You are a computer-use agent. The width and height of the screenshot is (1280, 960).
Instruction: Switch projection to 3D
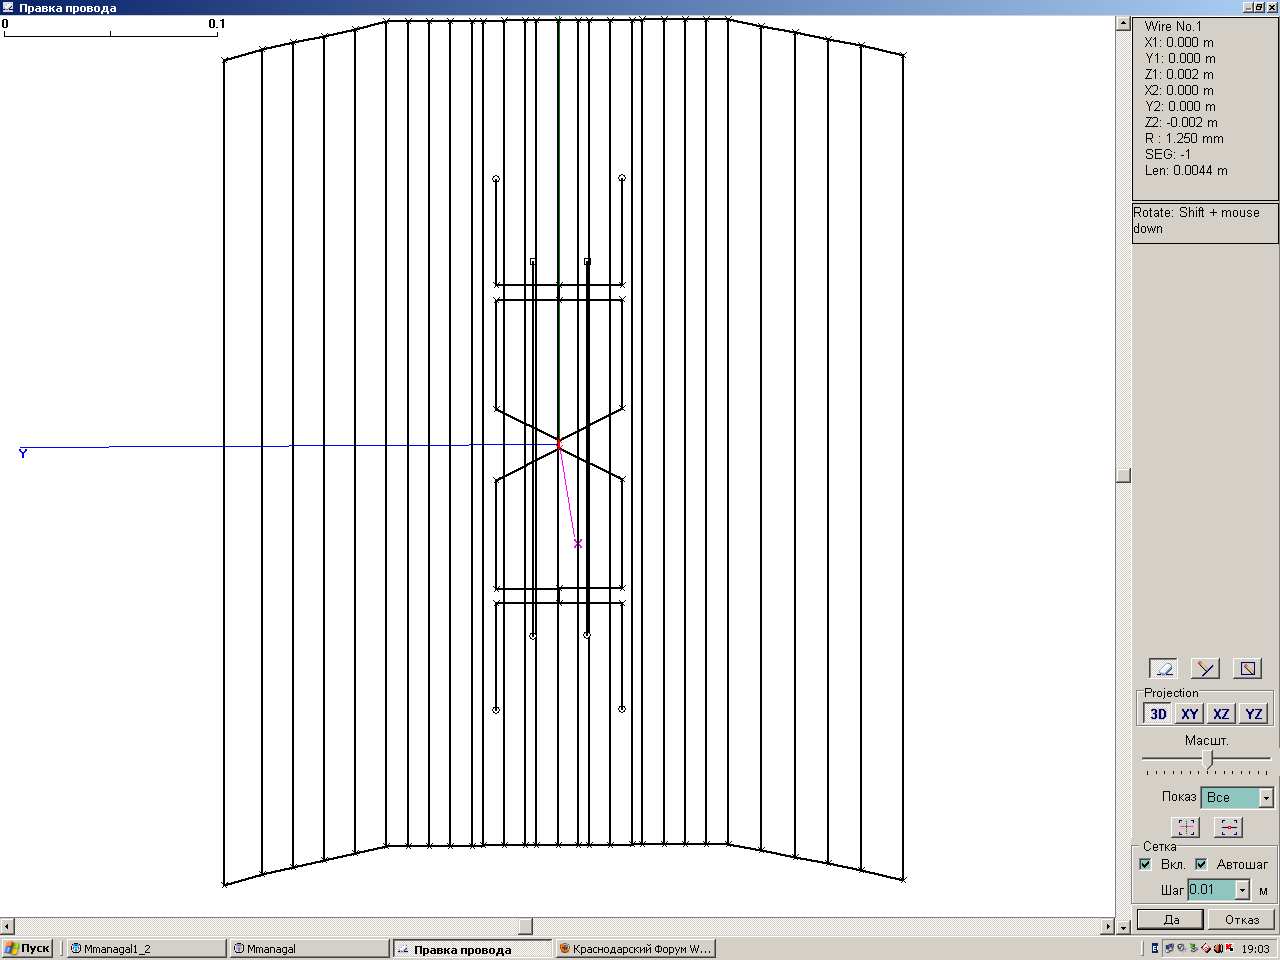coord(1158,713)
